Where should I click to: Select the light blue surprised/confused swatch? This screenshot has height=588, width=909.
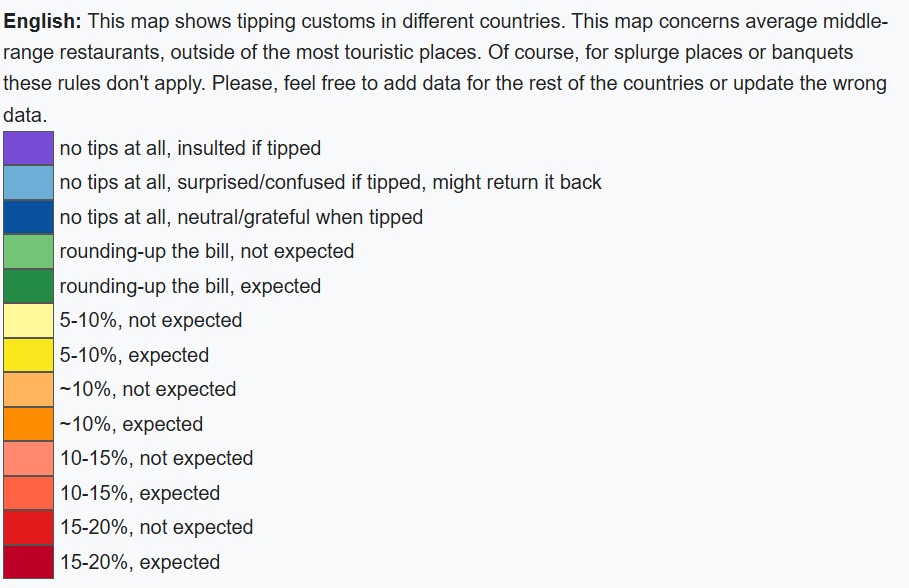pos(28,182)
